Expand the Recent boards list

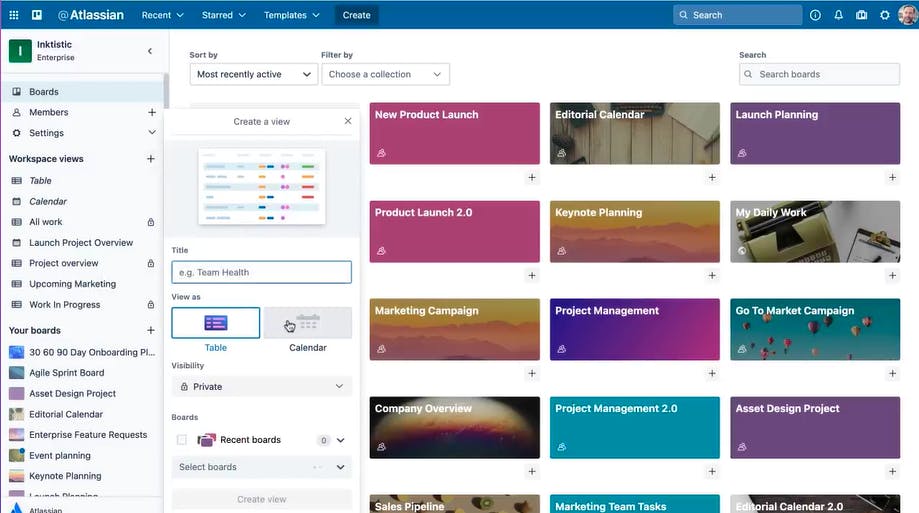341,440
